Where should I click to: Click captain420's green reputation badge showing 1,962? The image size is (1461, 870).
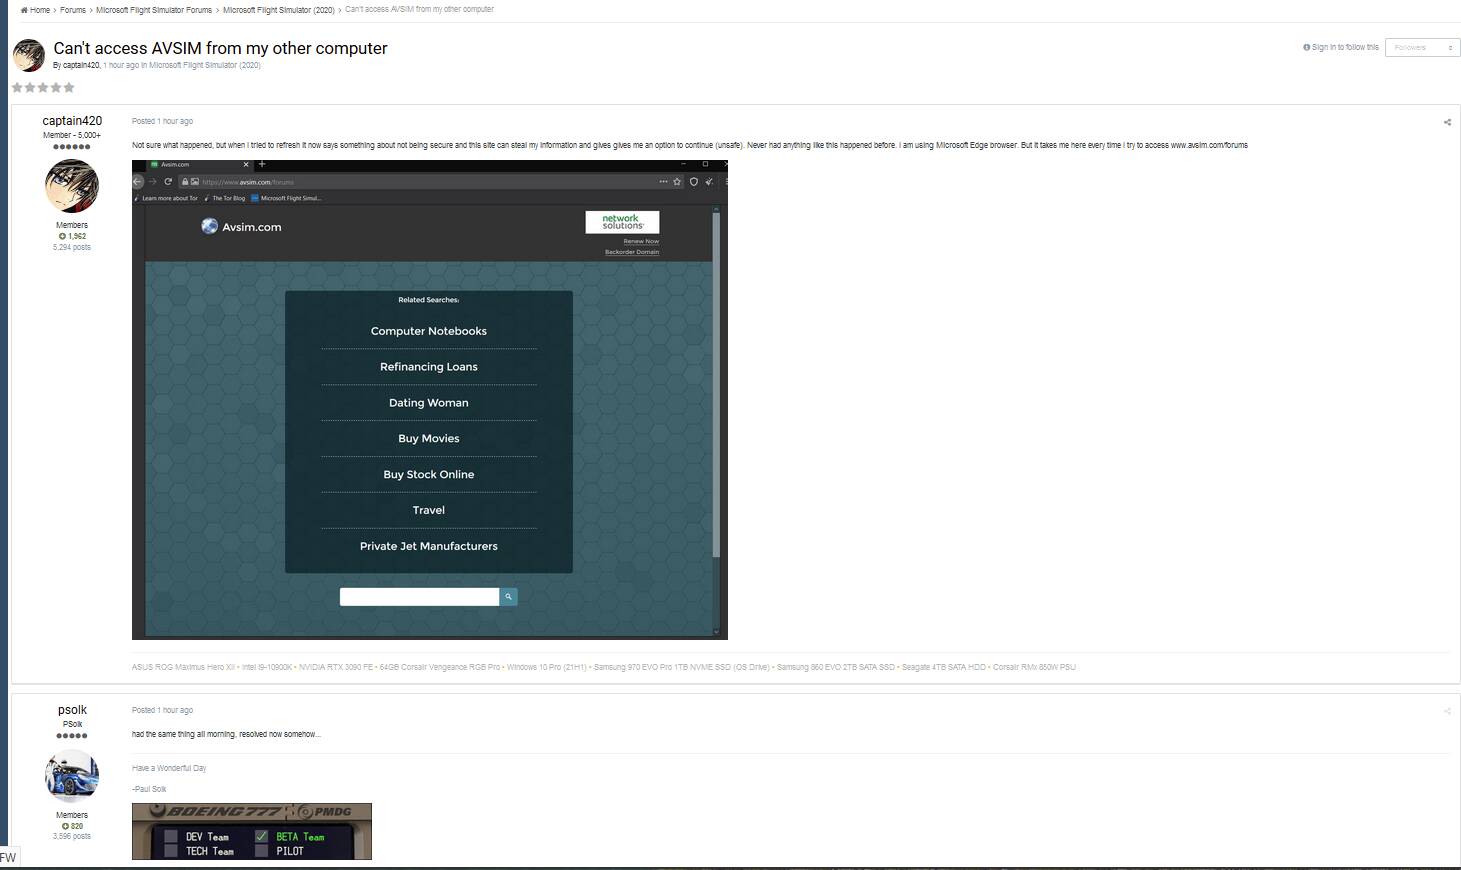(x=72, y=236)
